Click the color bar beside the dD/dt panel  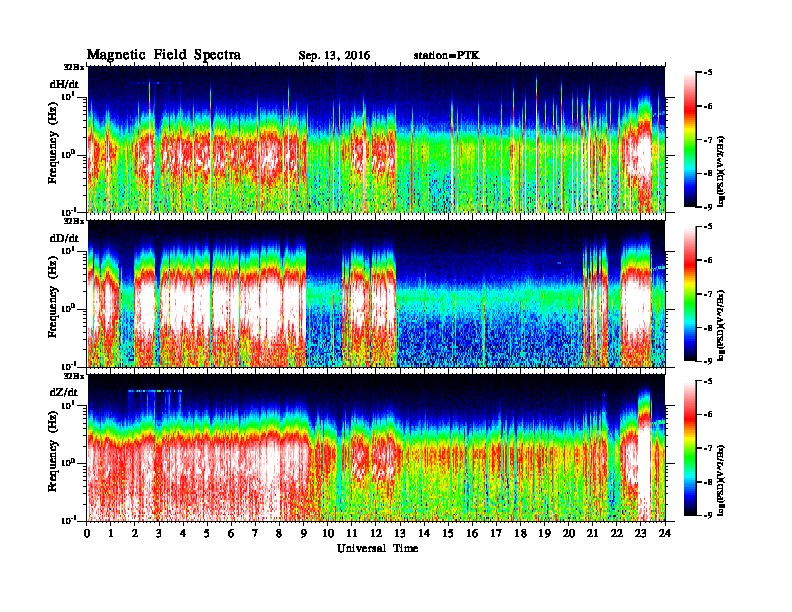click(689, 294)
